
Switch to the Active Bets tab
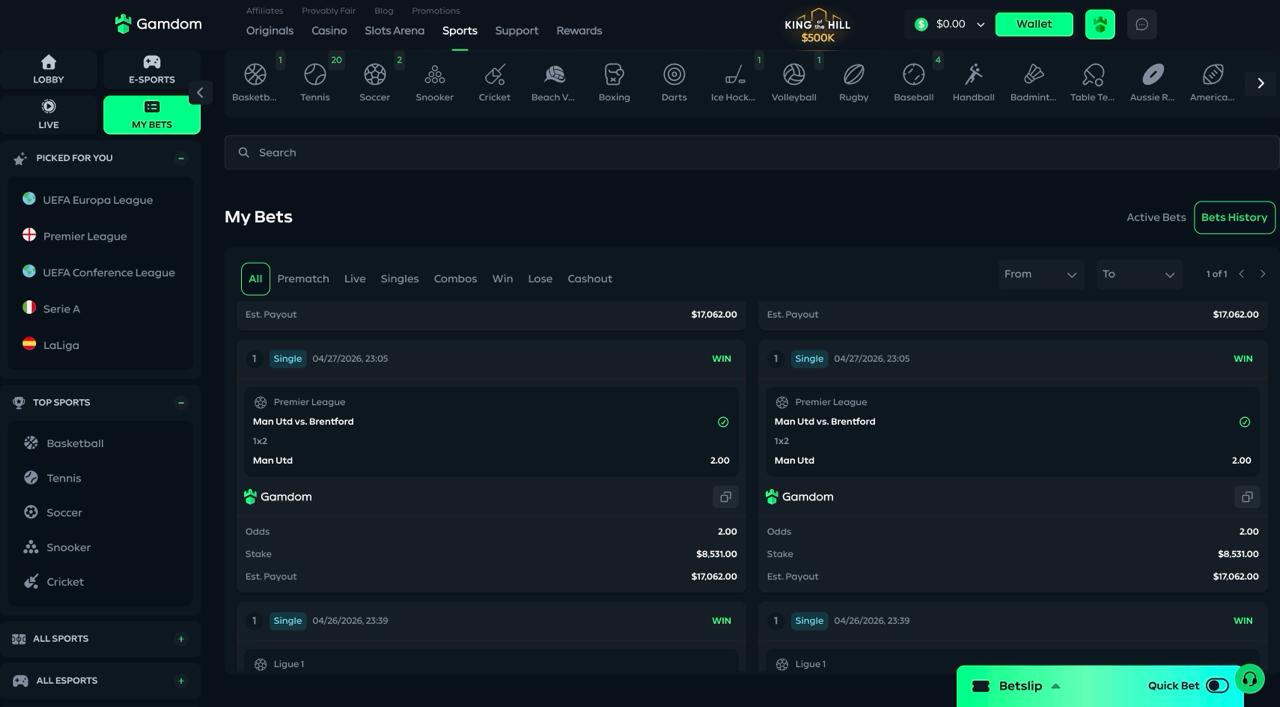coord(1156,217)
